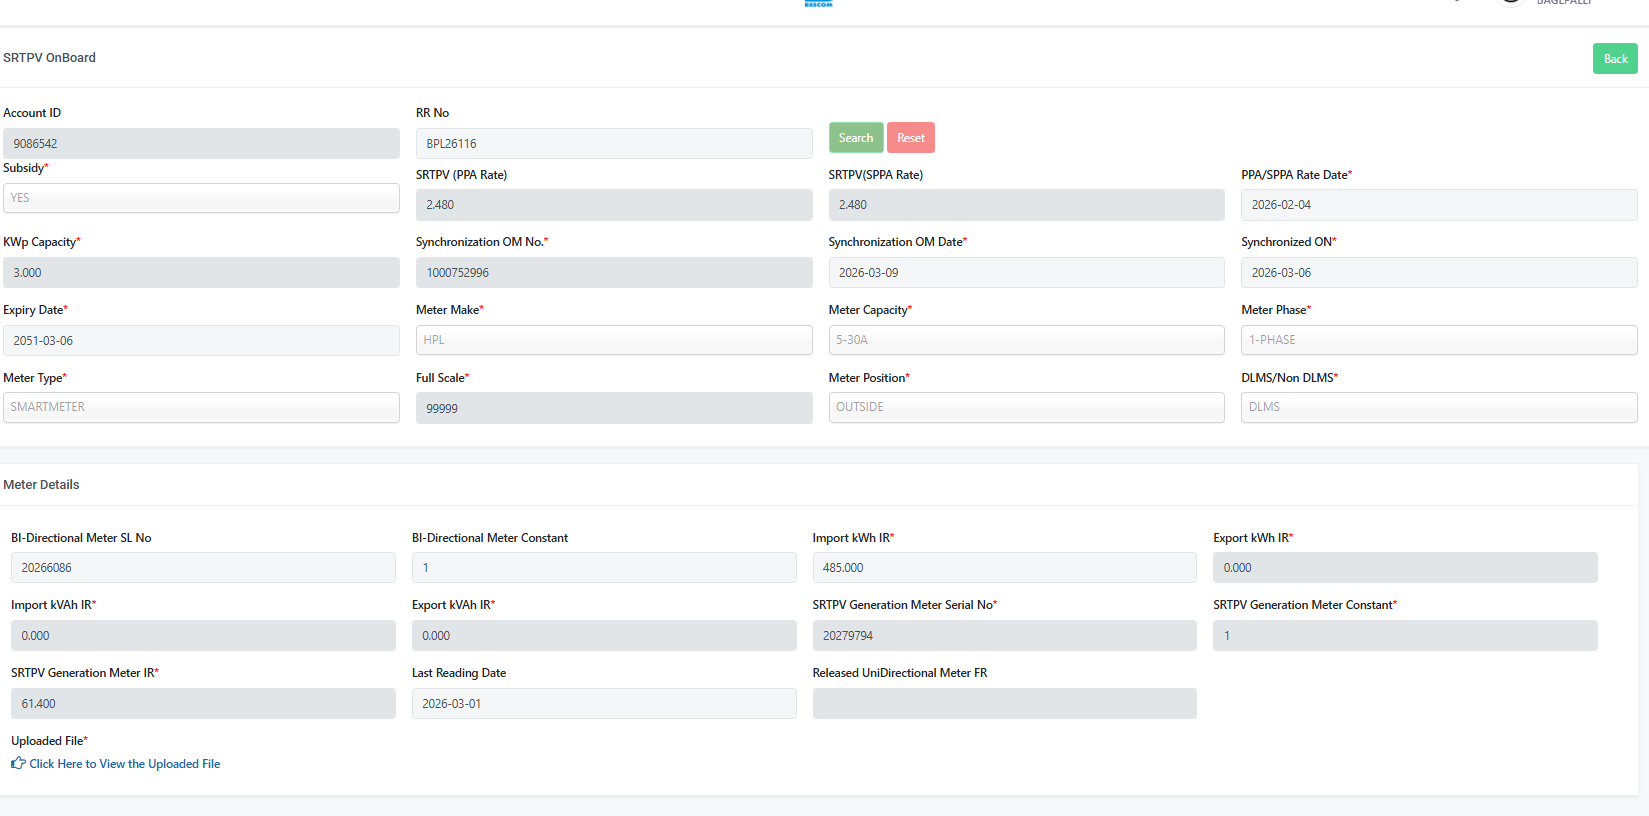
Task: Click the Released UniDirectional Meter FR field
Action: [1005, 704]
